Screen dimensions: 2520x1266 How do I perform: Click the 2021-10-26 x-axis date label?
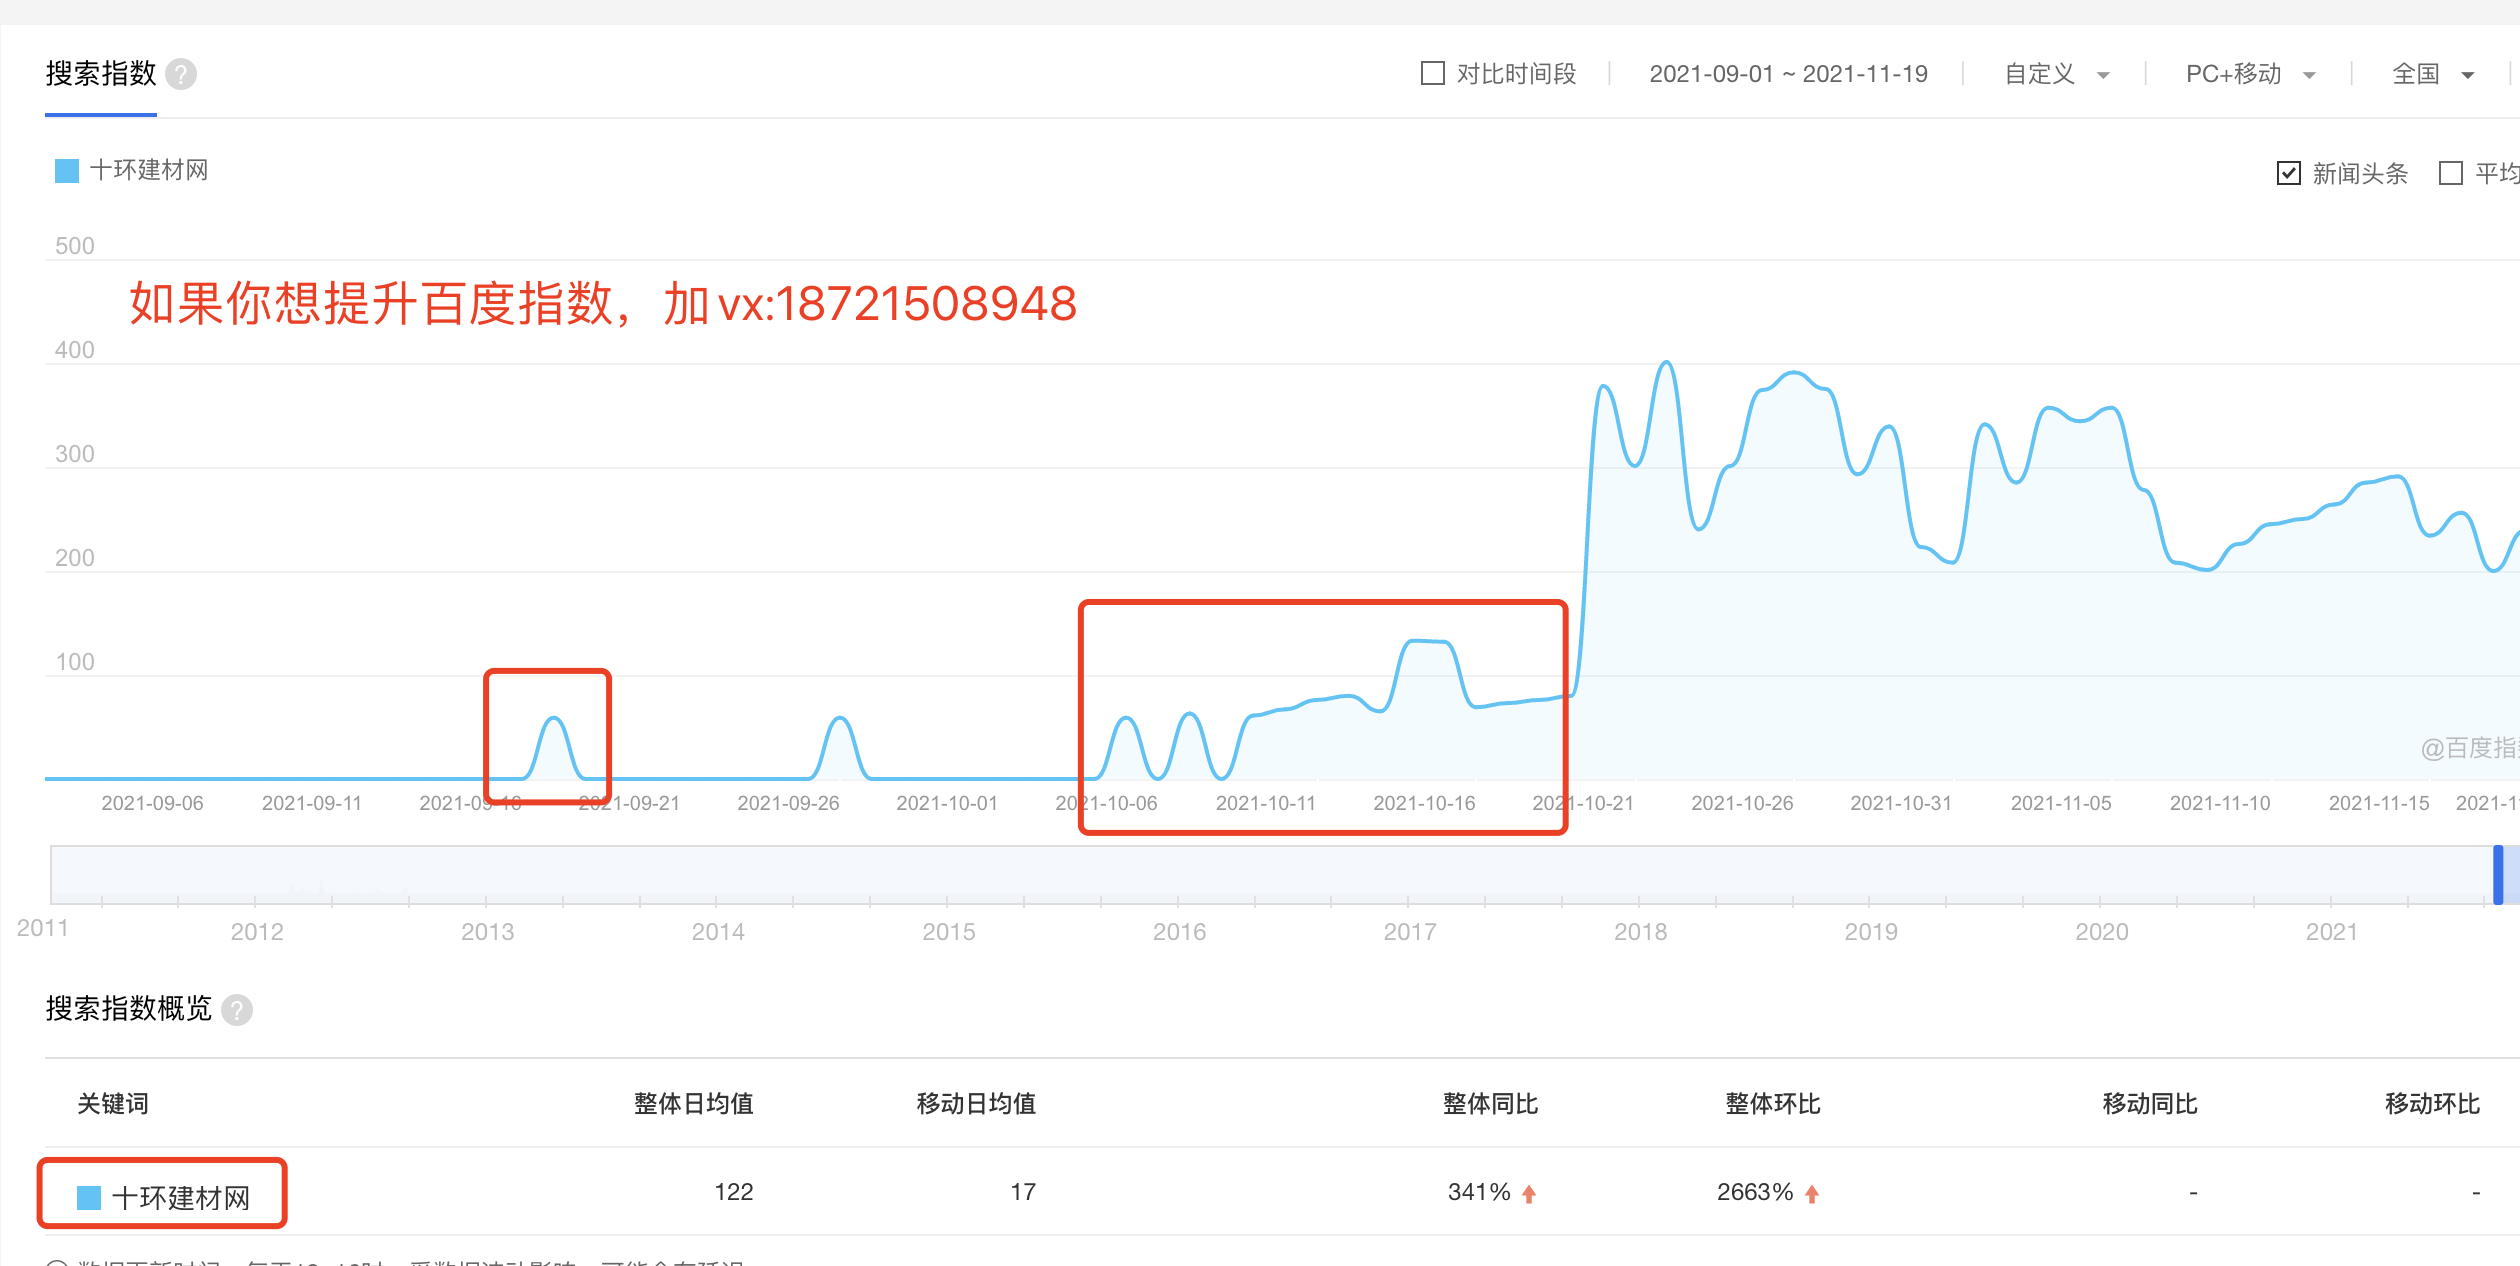pos(1742,803)
